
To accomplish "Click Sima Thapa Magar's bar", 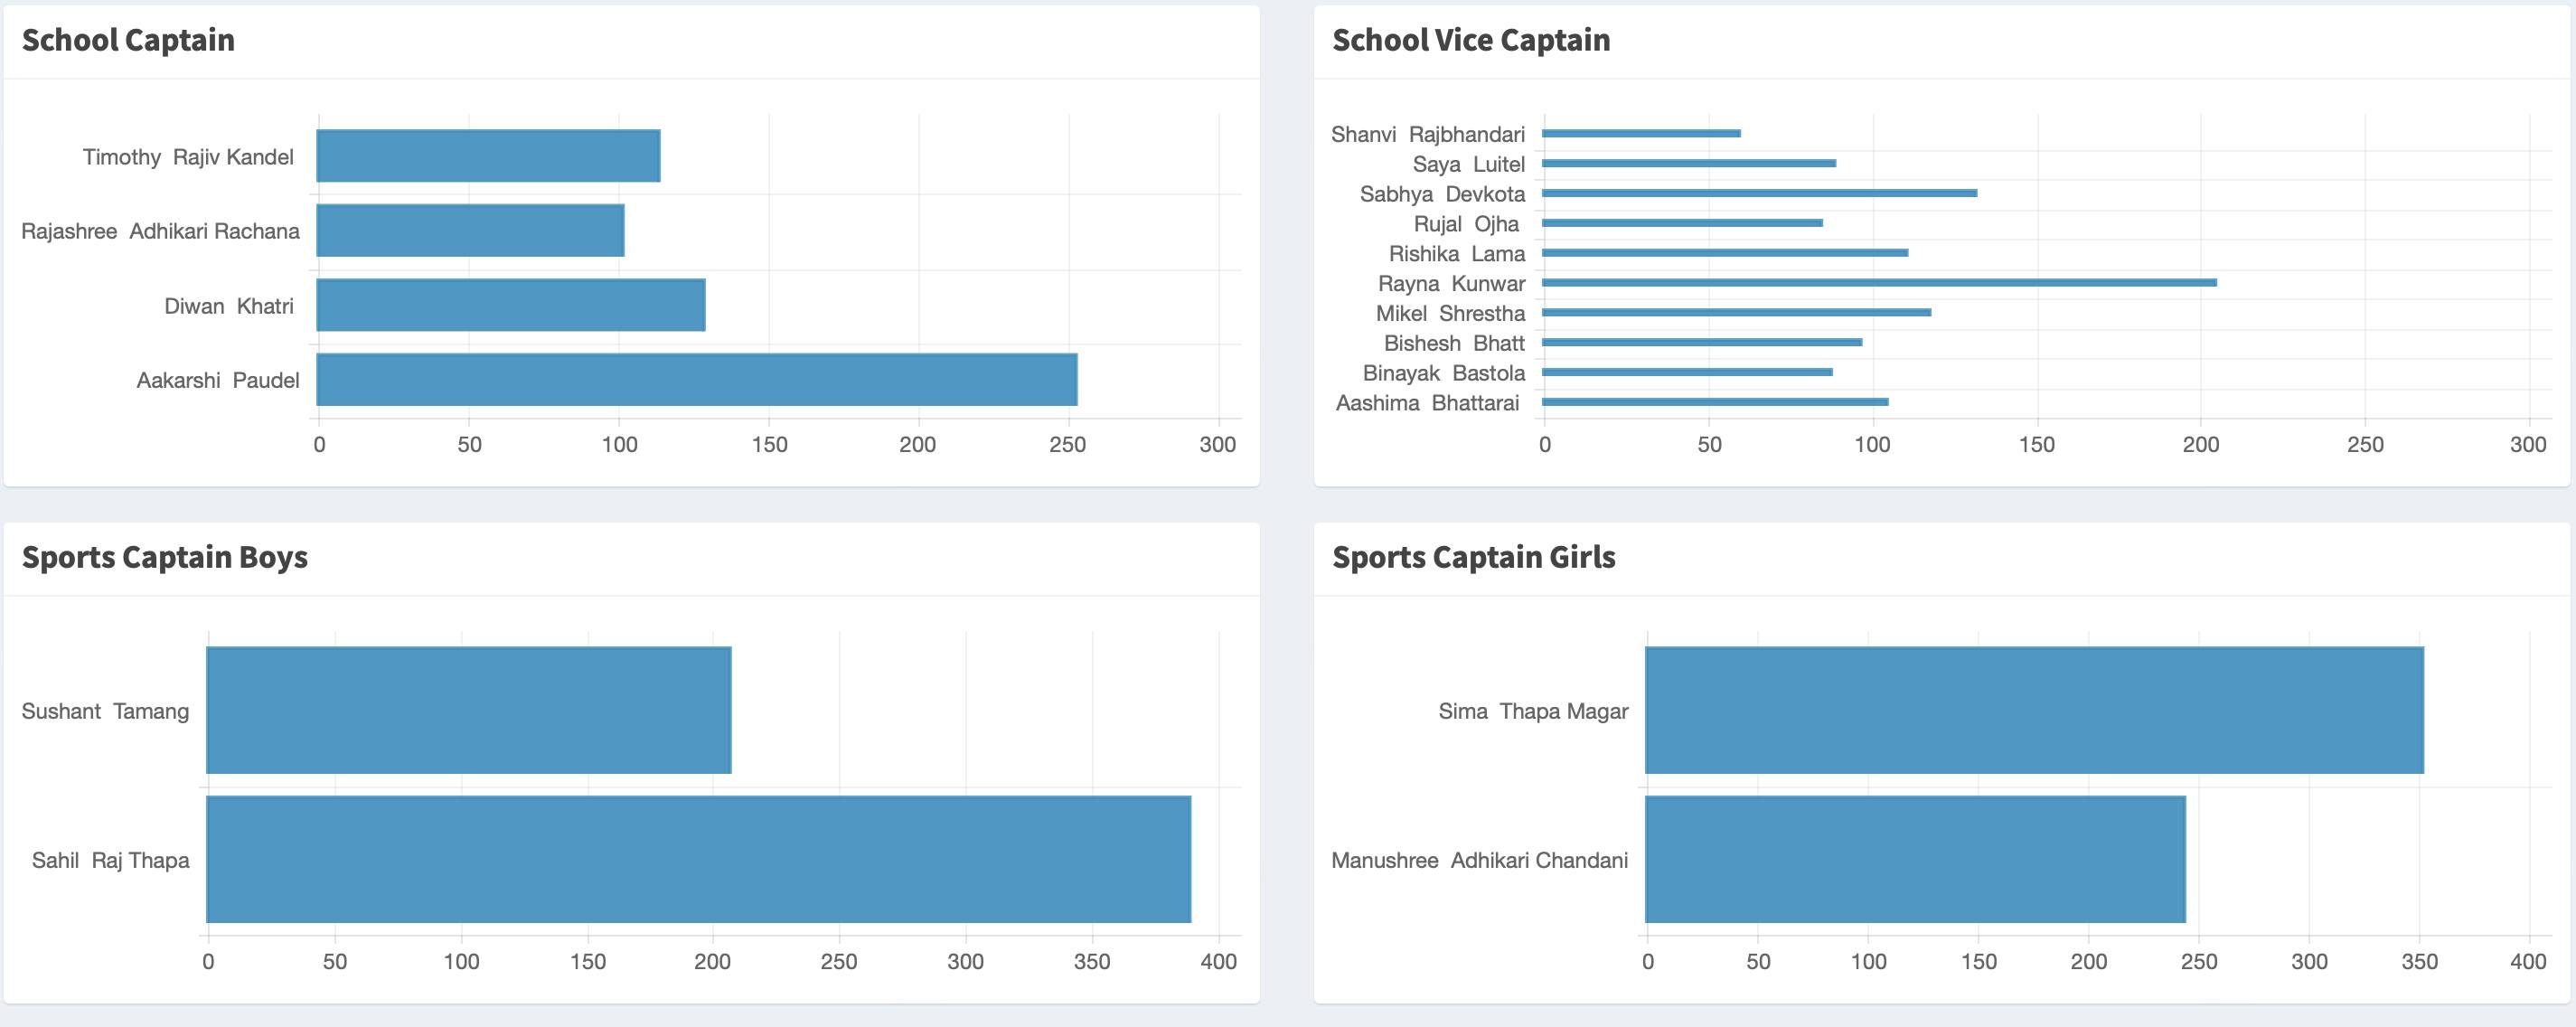I will (2034, 710).
